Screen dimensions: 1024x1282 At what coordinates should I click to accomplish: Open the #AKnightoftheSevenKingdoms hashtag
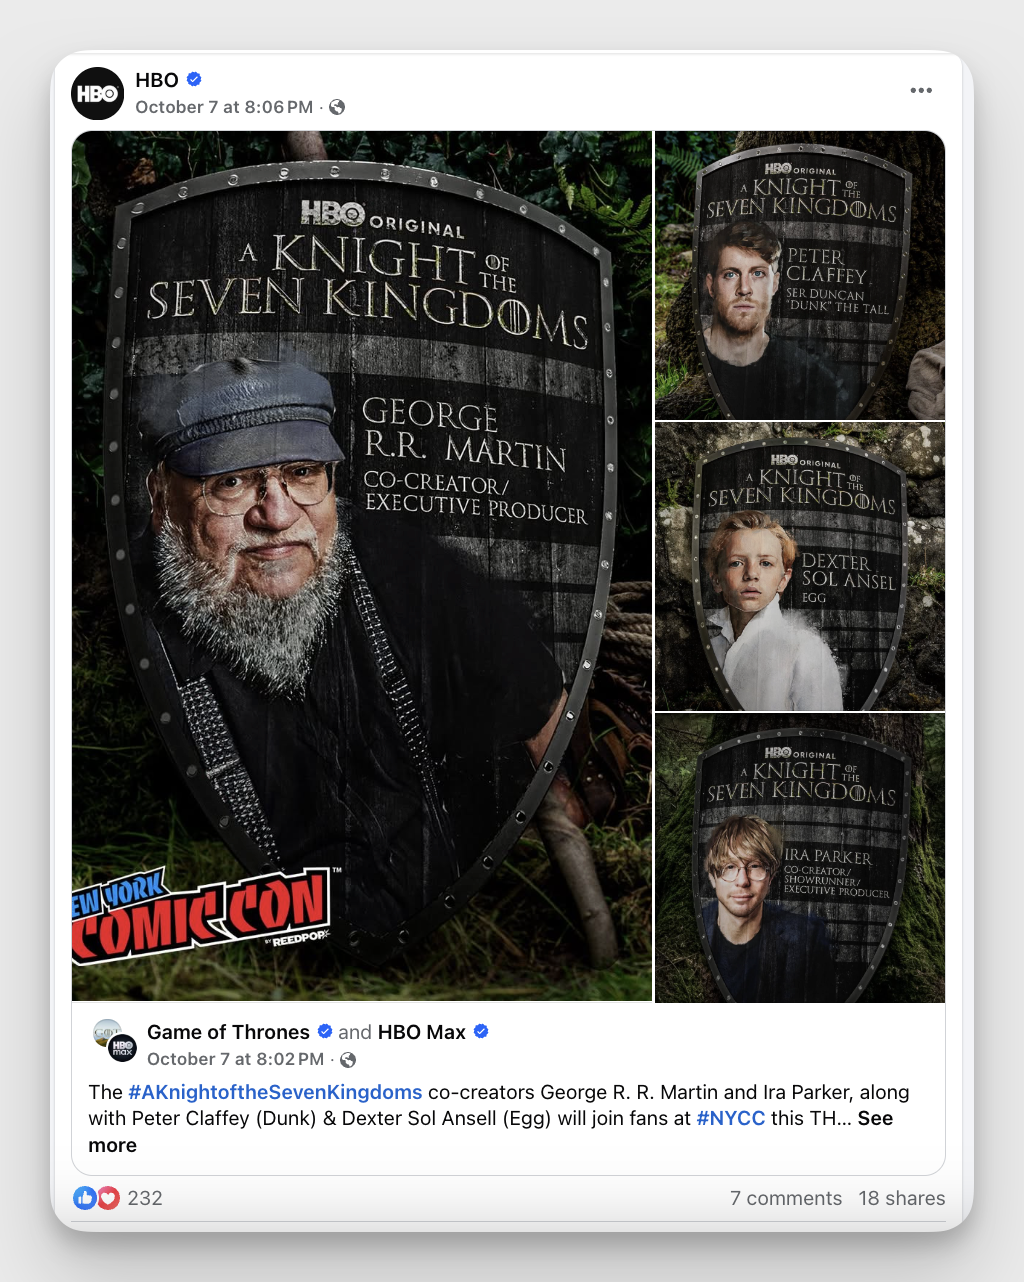(275, 1092)
